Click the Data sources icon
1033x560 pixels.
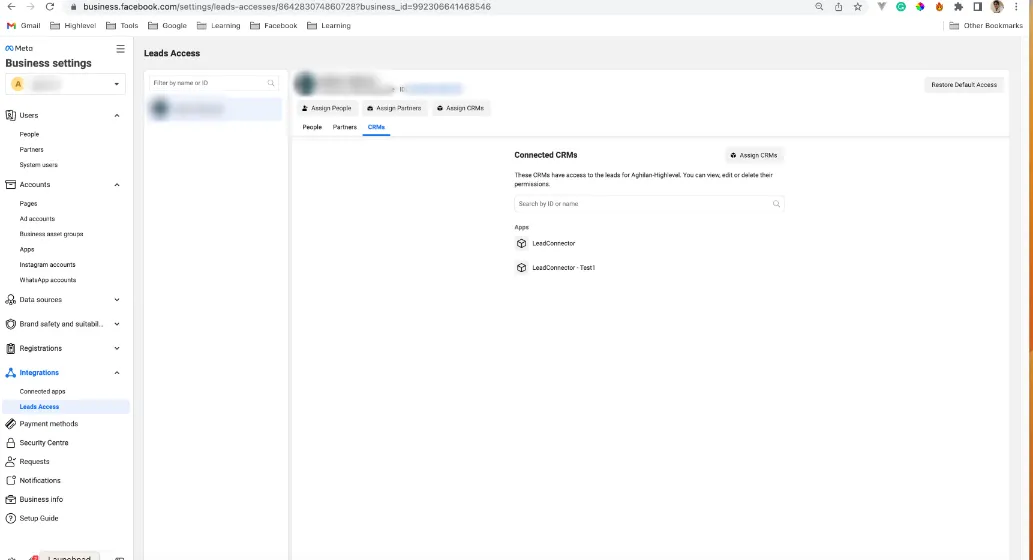(11, 300)
